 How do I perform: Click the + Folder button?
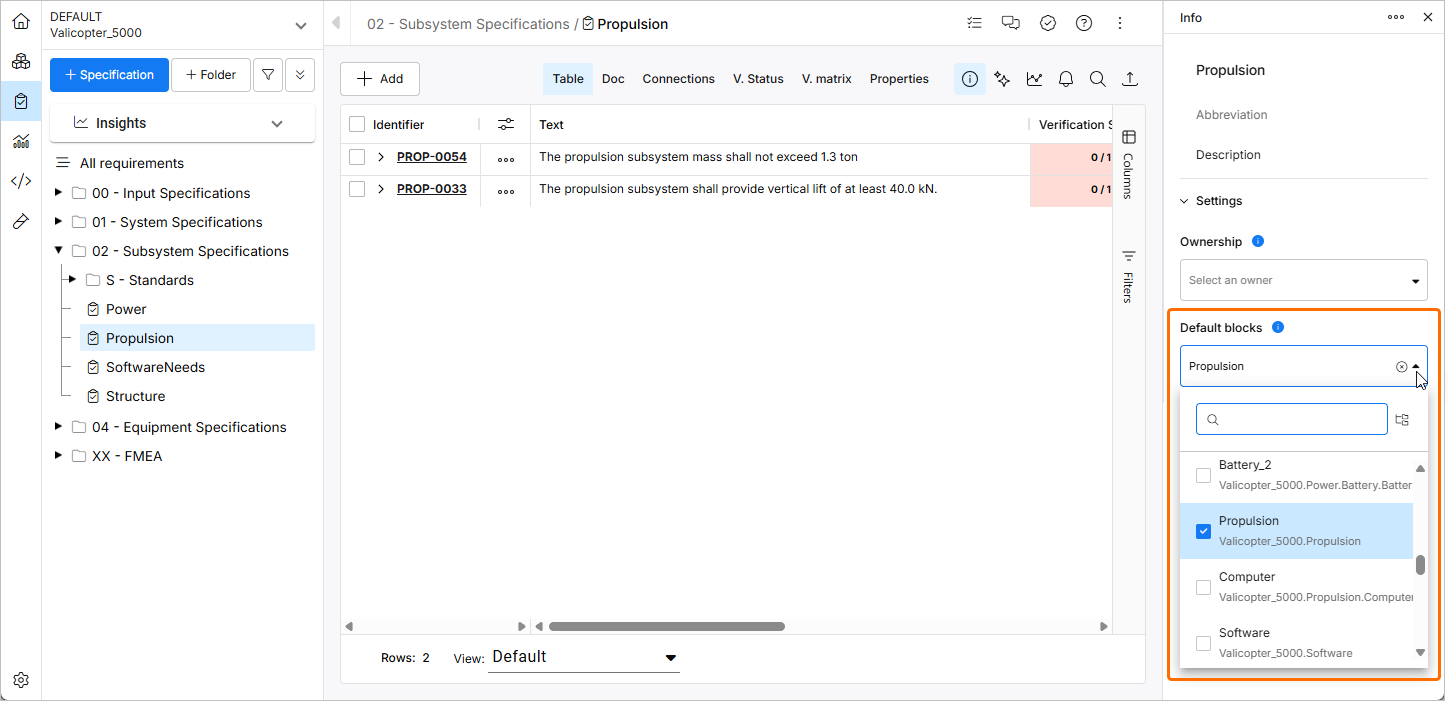211,75
